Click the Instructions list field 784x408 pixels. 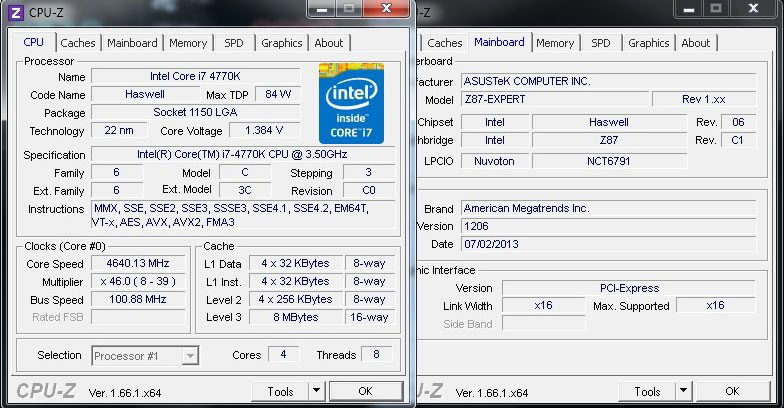click(x=242, y=215)
